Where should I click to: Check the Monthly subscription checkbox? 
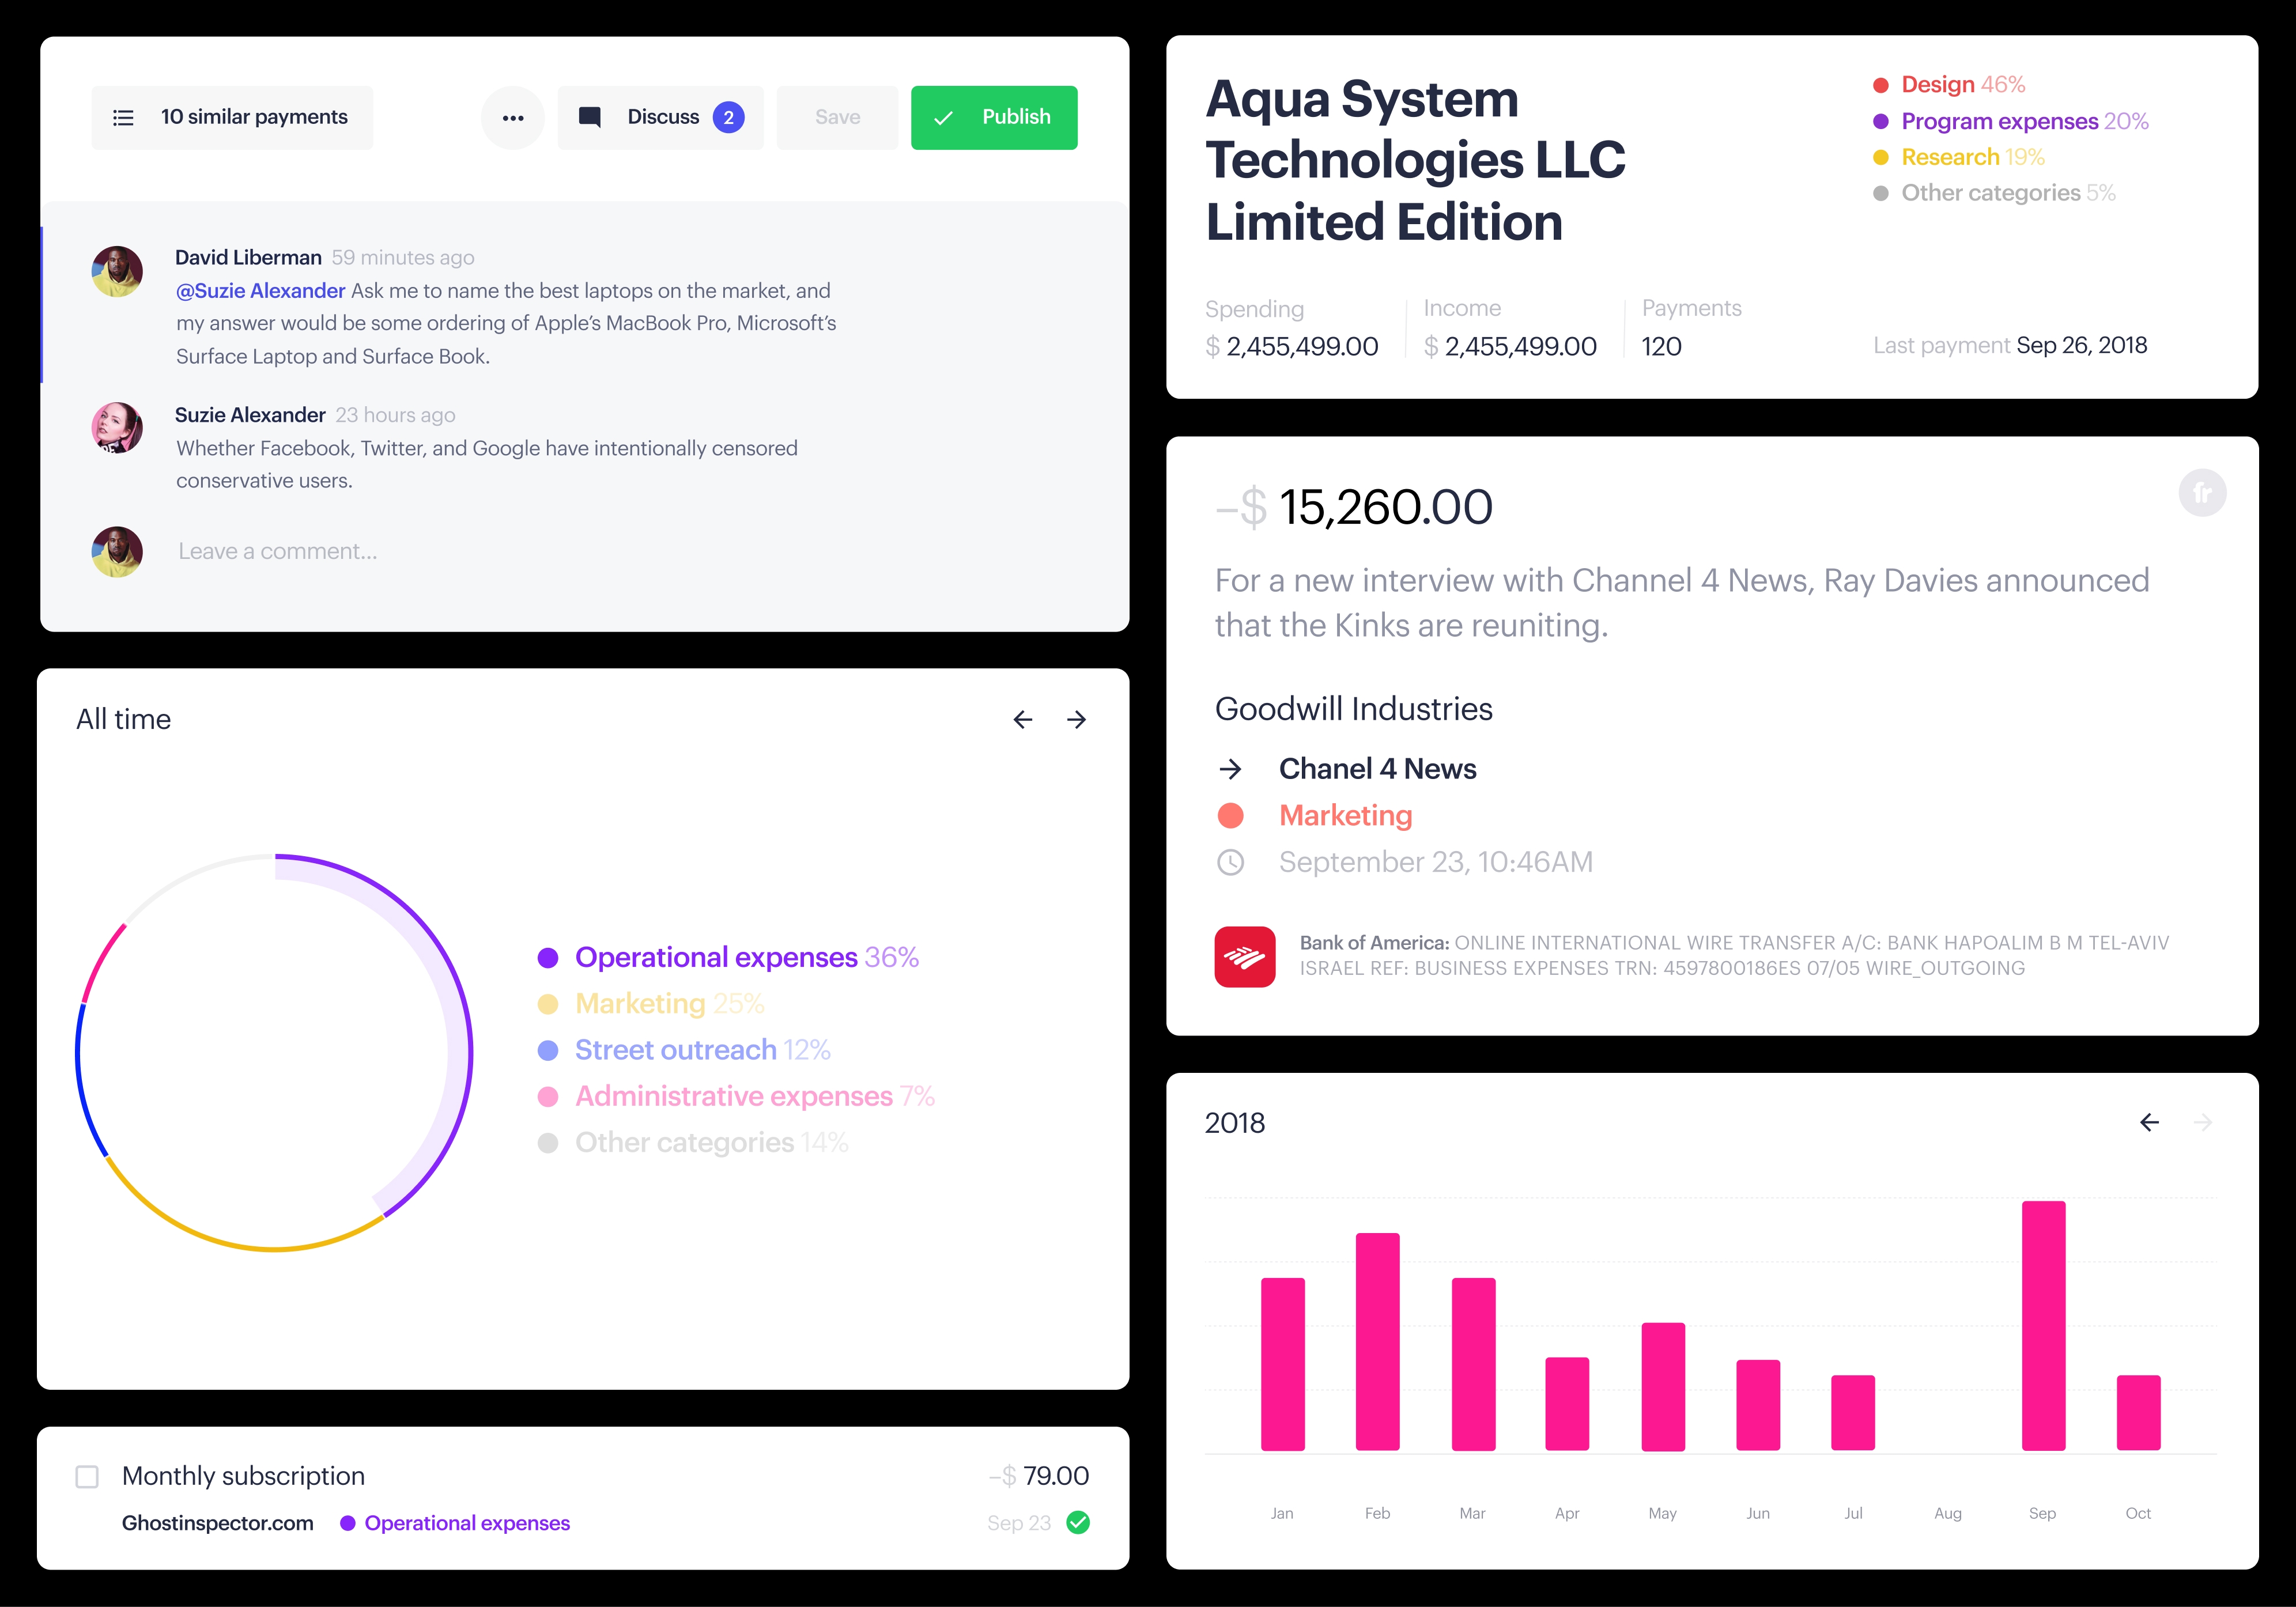[x=88, y=1476]
